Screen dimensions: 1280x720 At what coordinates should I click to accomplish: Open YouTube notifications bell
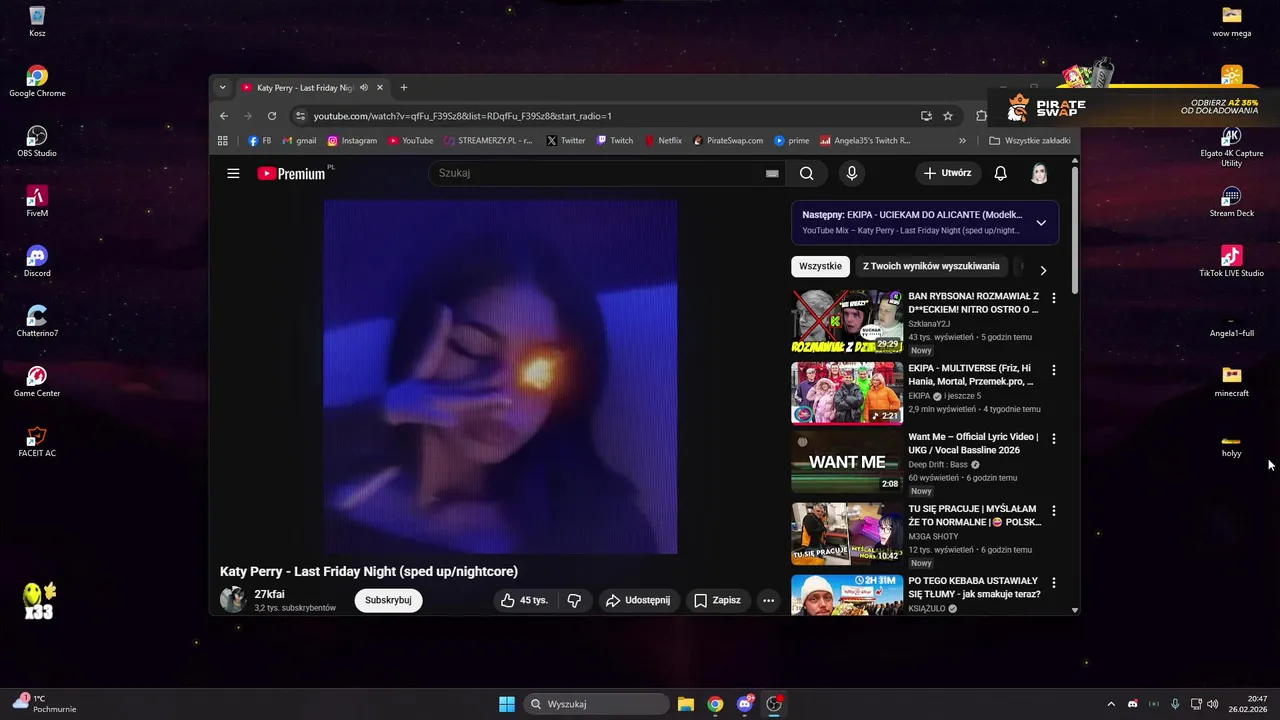coord(1000,173)
